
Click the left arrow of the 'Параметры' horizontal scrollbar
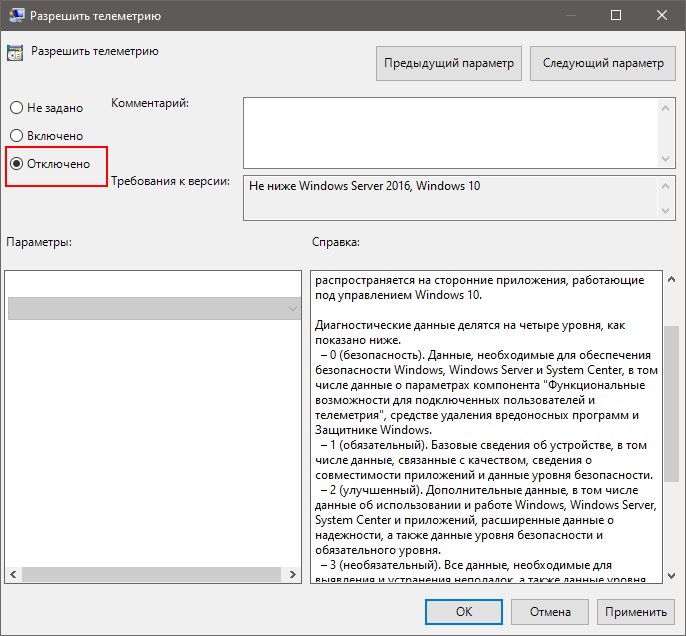pyautogui.click(x=13, y=574)
